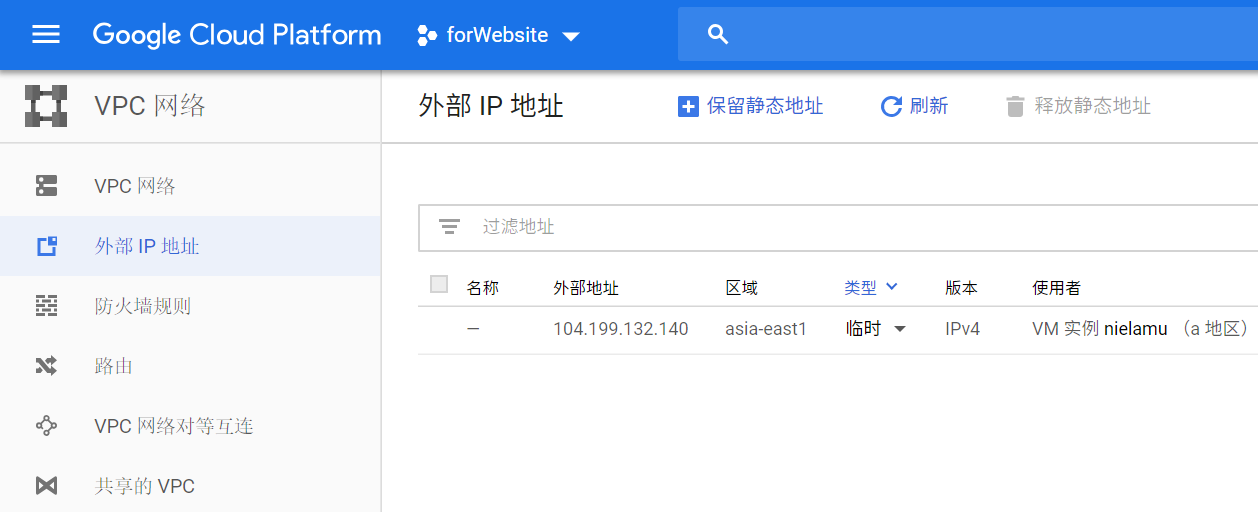Click the VPC network product icon
The width and height of the screenshot is (1258, 512).
point(46,106)
